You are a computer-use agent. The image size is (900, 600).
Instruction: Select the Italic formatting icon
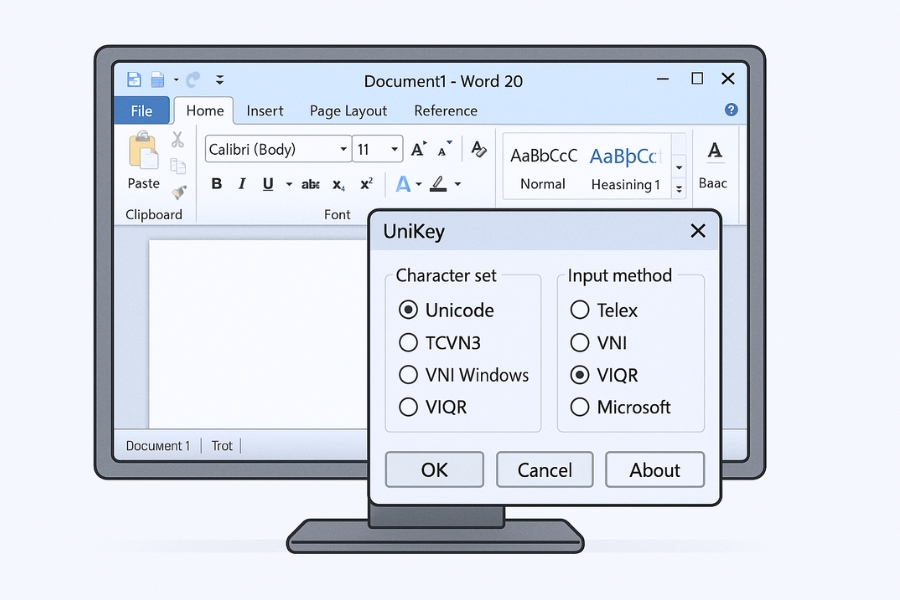coord(241,184)
